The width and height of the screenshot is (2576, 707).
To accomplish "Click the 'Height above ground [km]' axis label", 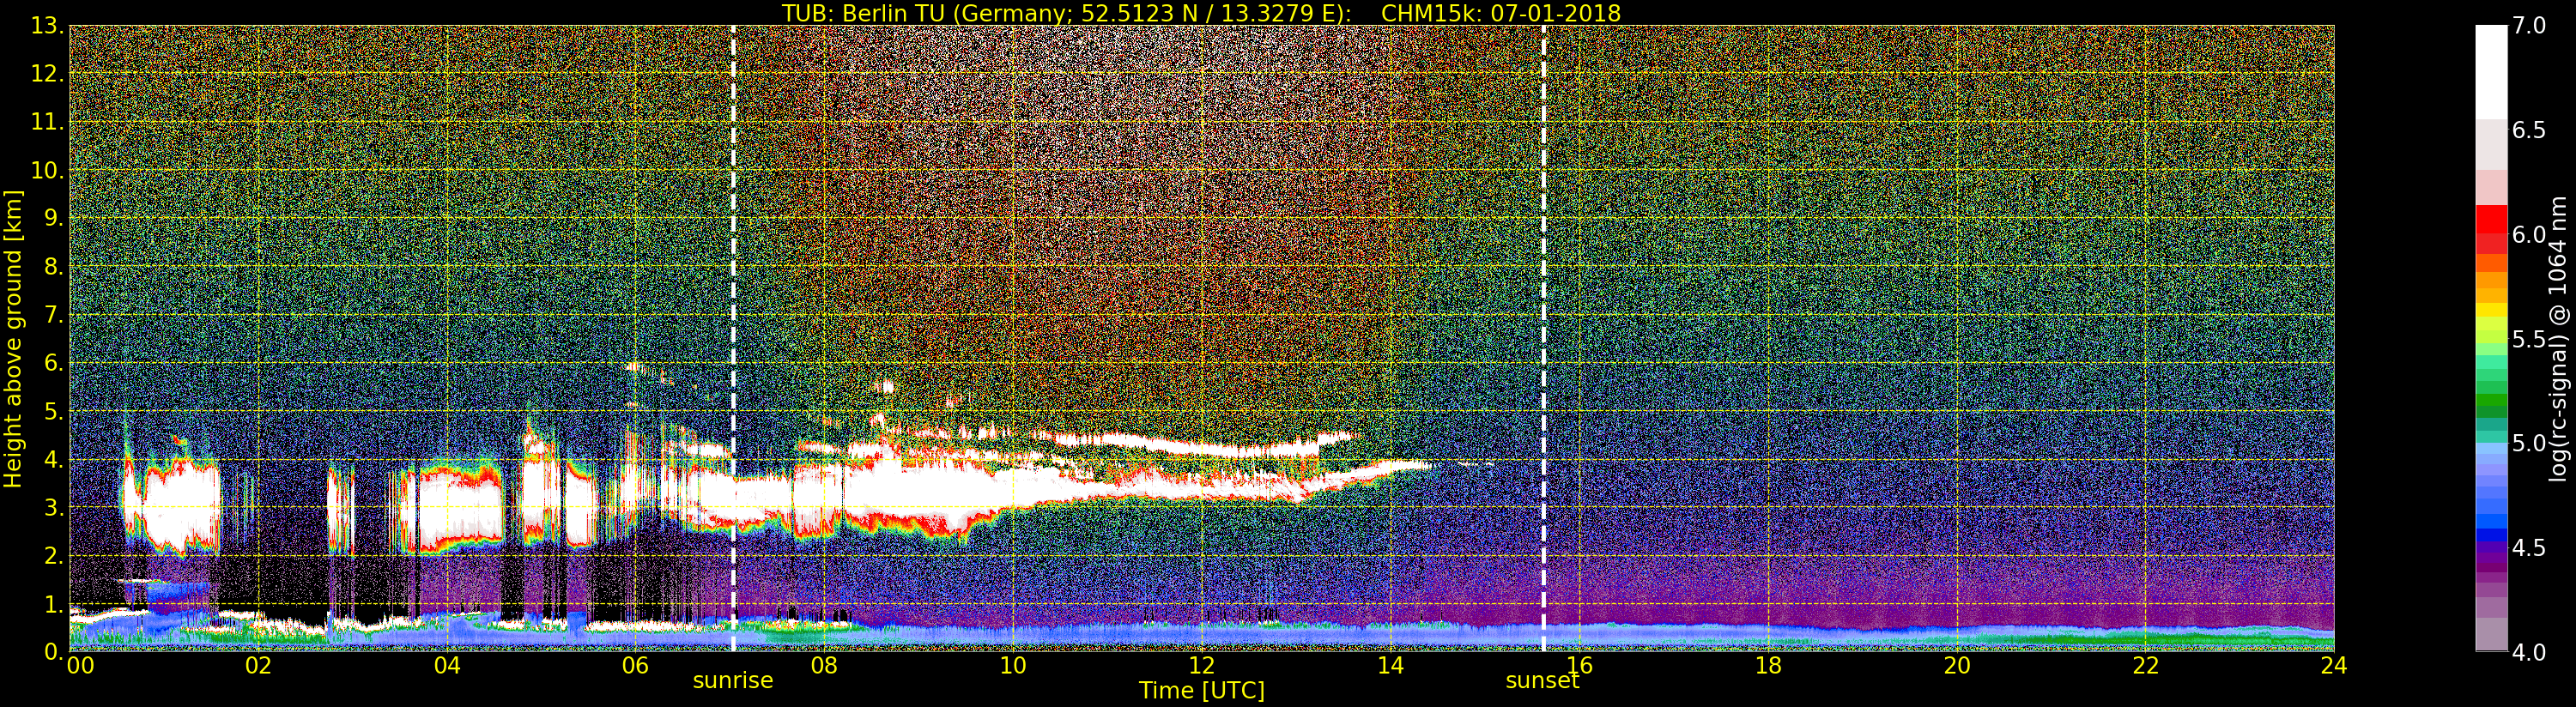I will [x=13, y=339].
